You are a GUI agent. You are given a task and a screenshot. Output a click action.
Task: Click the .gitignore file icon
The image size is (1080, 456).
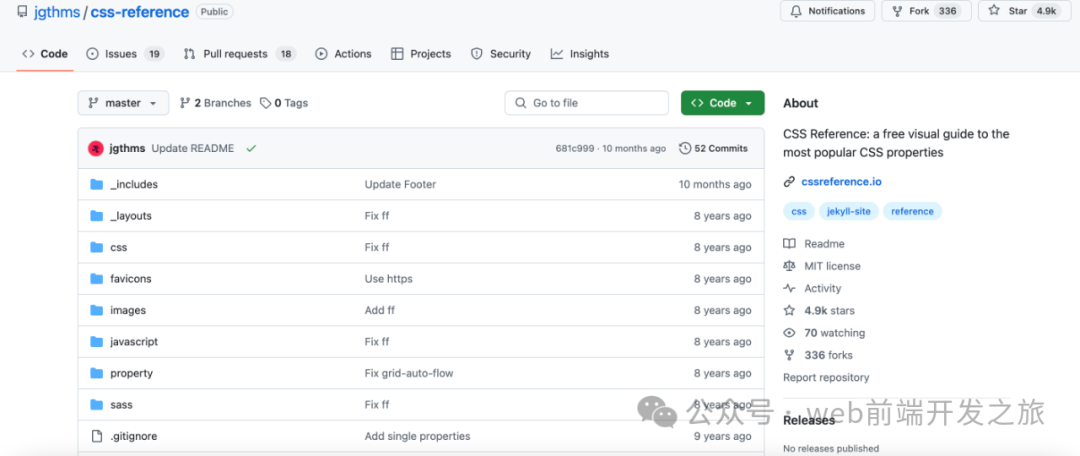[x=97, y=437]
